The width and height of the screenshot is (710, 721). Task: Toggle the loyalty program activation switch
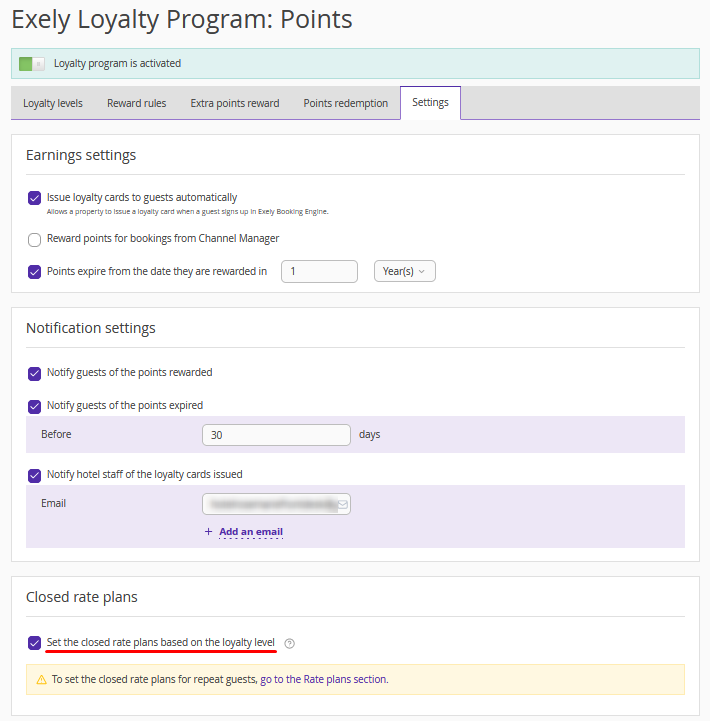tap(32, 63)
